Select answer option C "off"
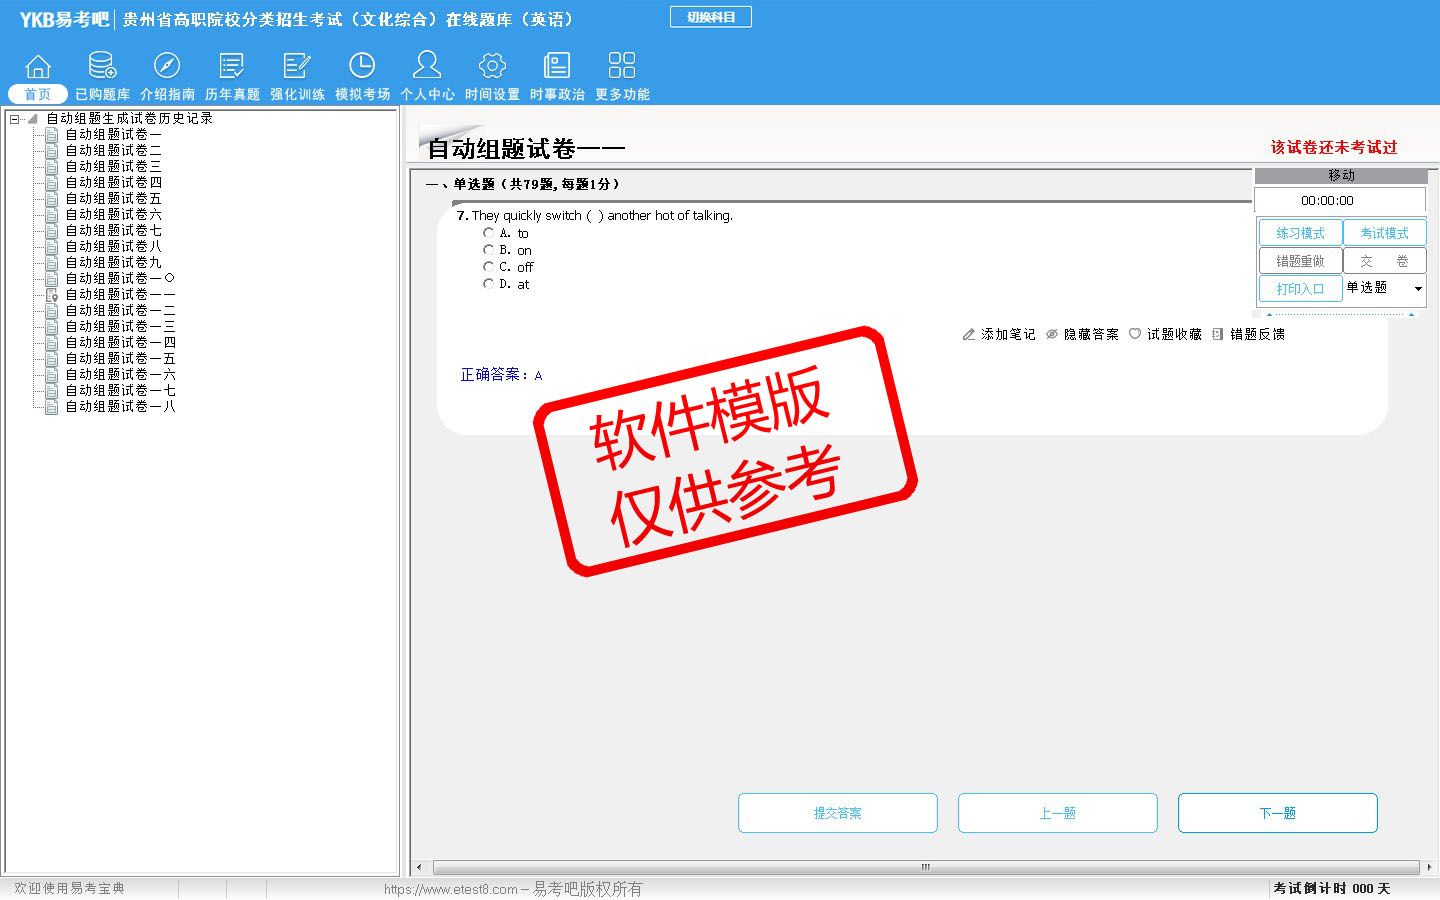Screen dimensions: 1440x900 tap(488, 267)
